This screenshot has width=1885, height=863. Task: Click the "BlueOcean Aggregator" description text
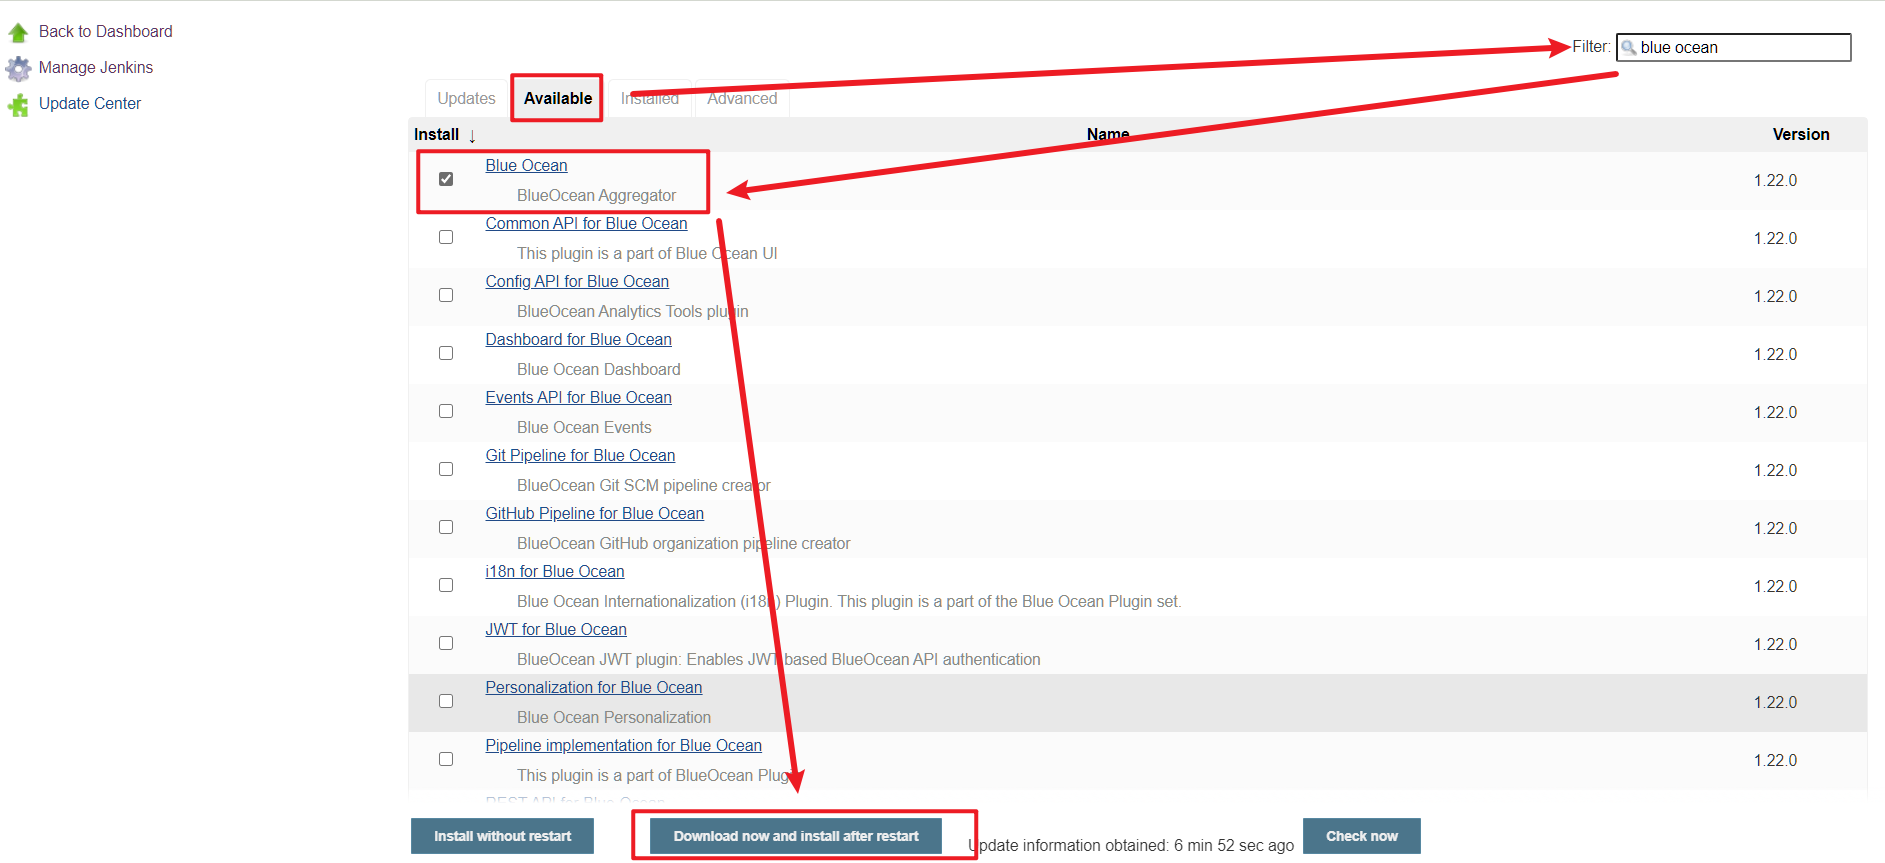point(596,196)
